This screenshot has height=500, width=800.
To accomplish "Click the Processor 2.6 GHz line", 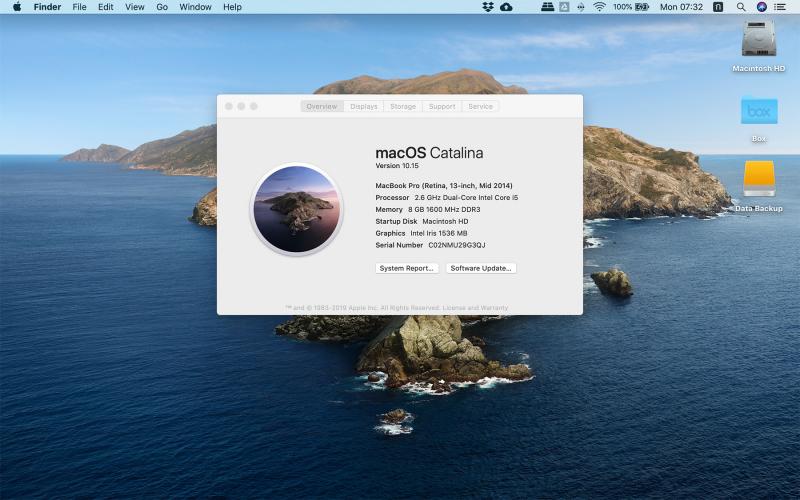I will (447, 197).
